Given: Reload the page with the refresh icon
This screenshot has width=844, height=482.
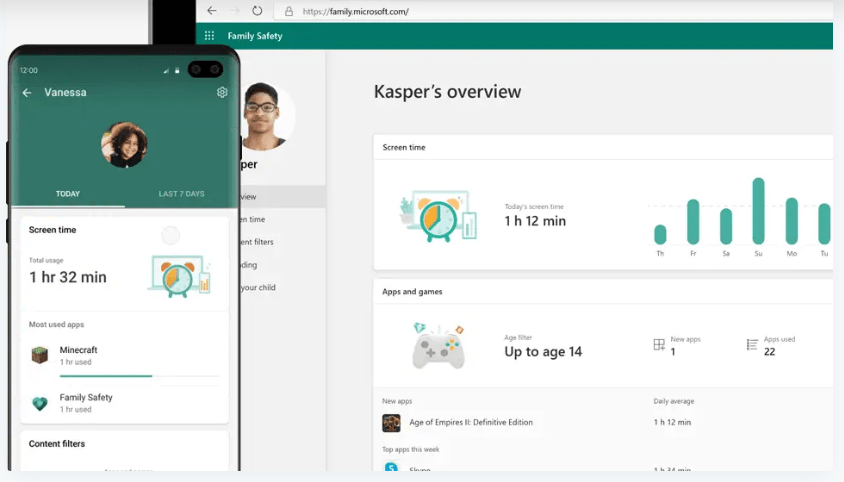Looking at the screenshot, I should 257,11.
